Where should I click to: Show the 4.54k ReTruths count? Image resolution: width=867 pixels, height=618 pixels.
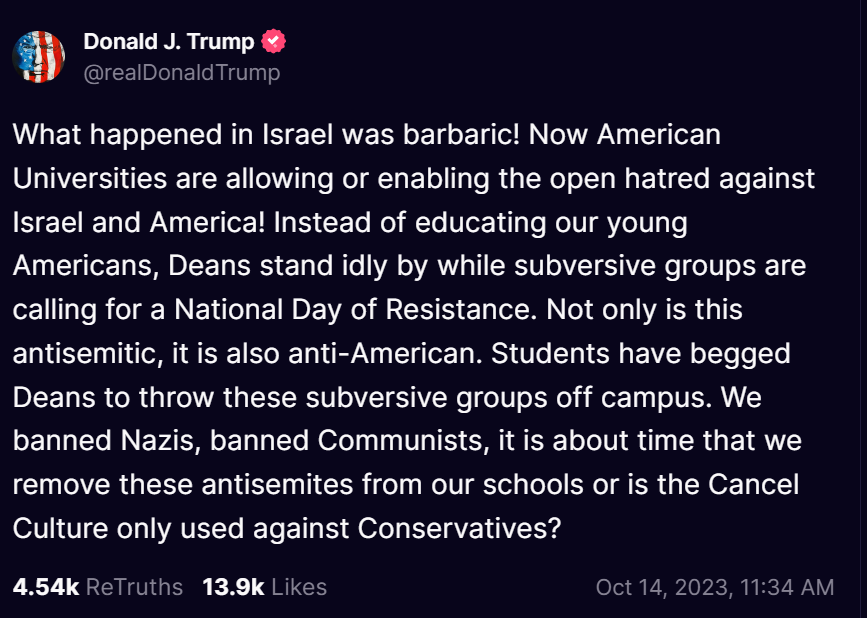click(46, 587)
